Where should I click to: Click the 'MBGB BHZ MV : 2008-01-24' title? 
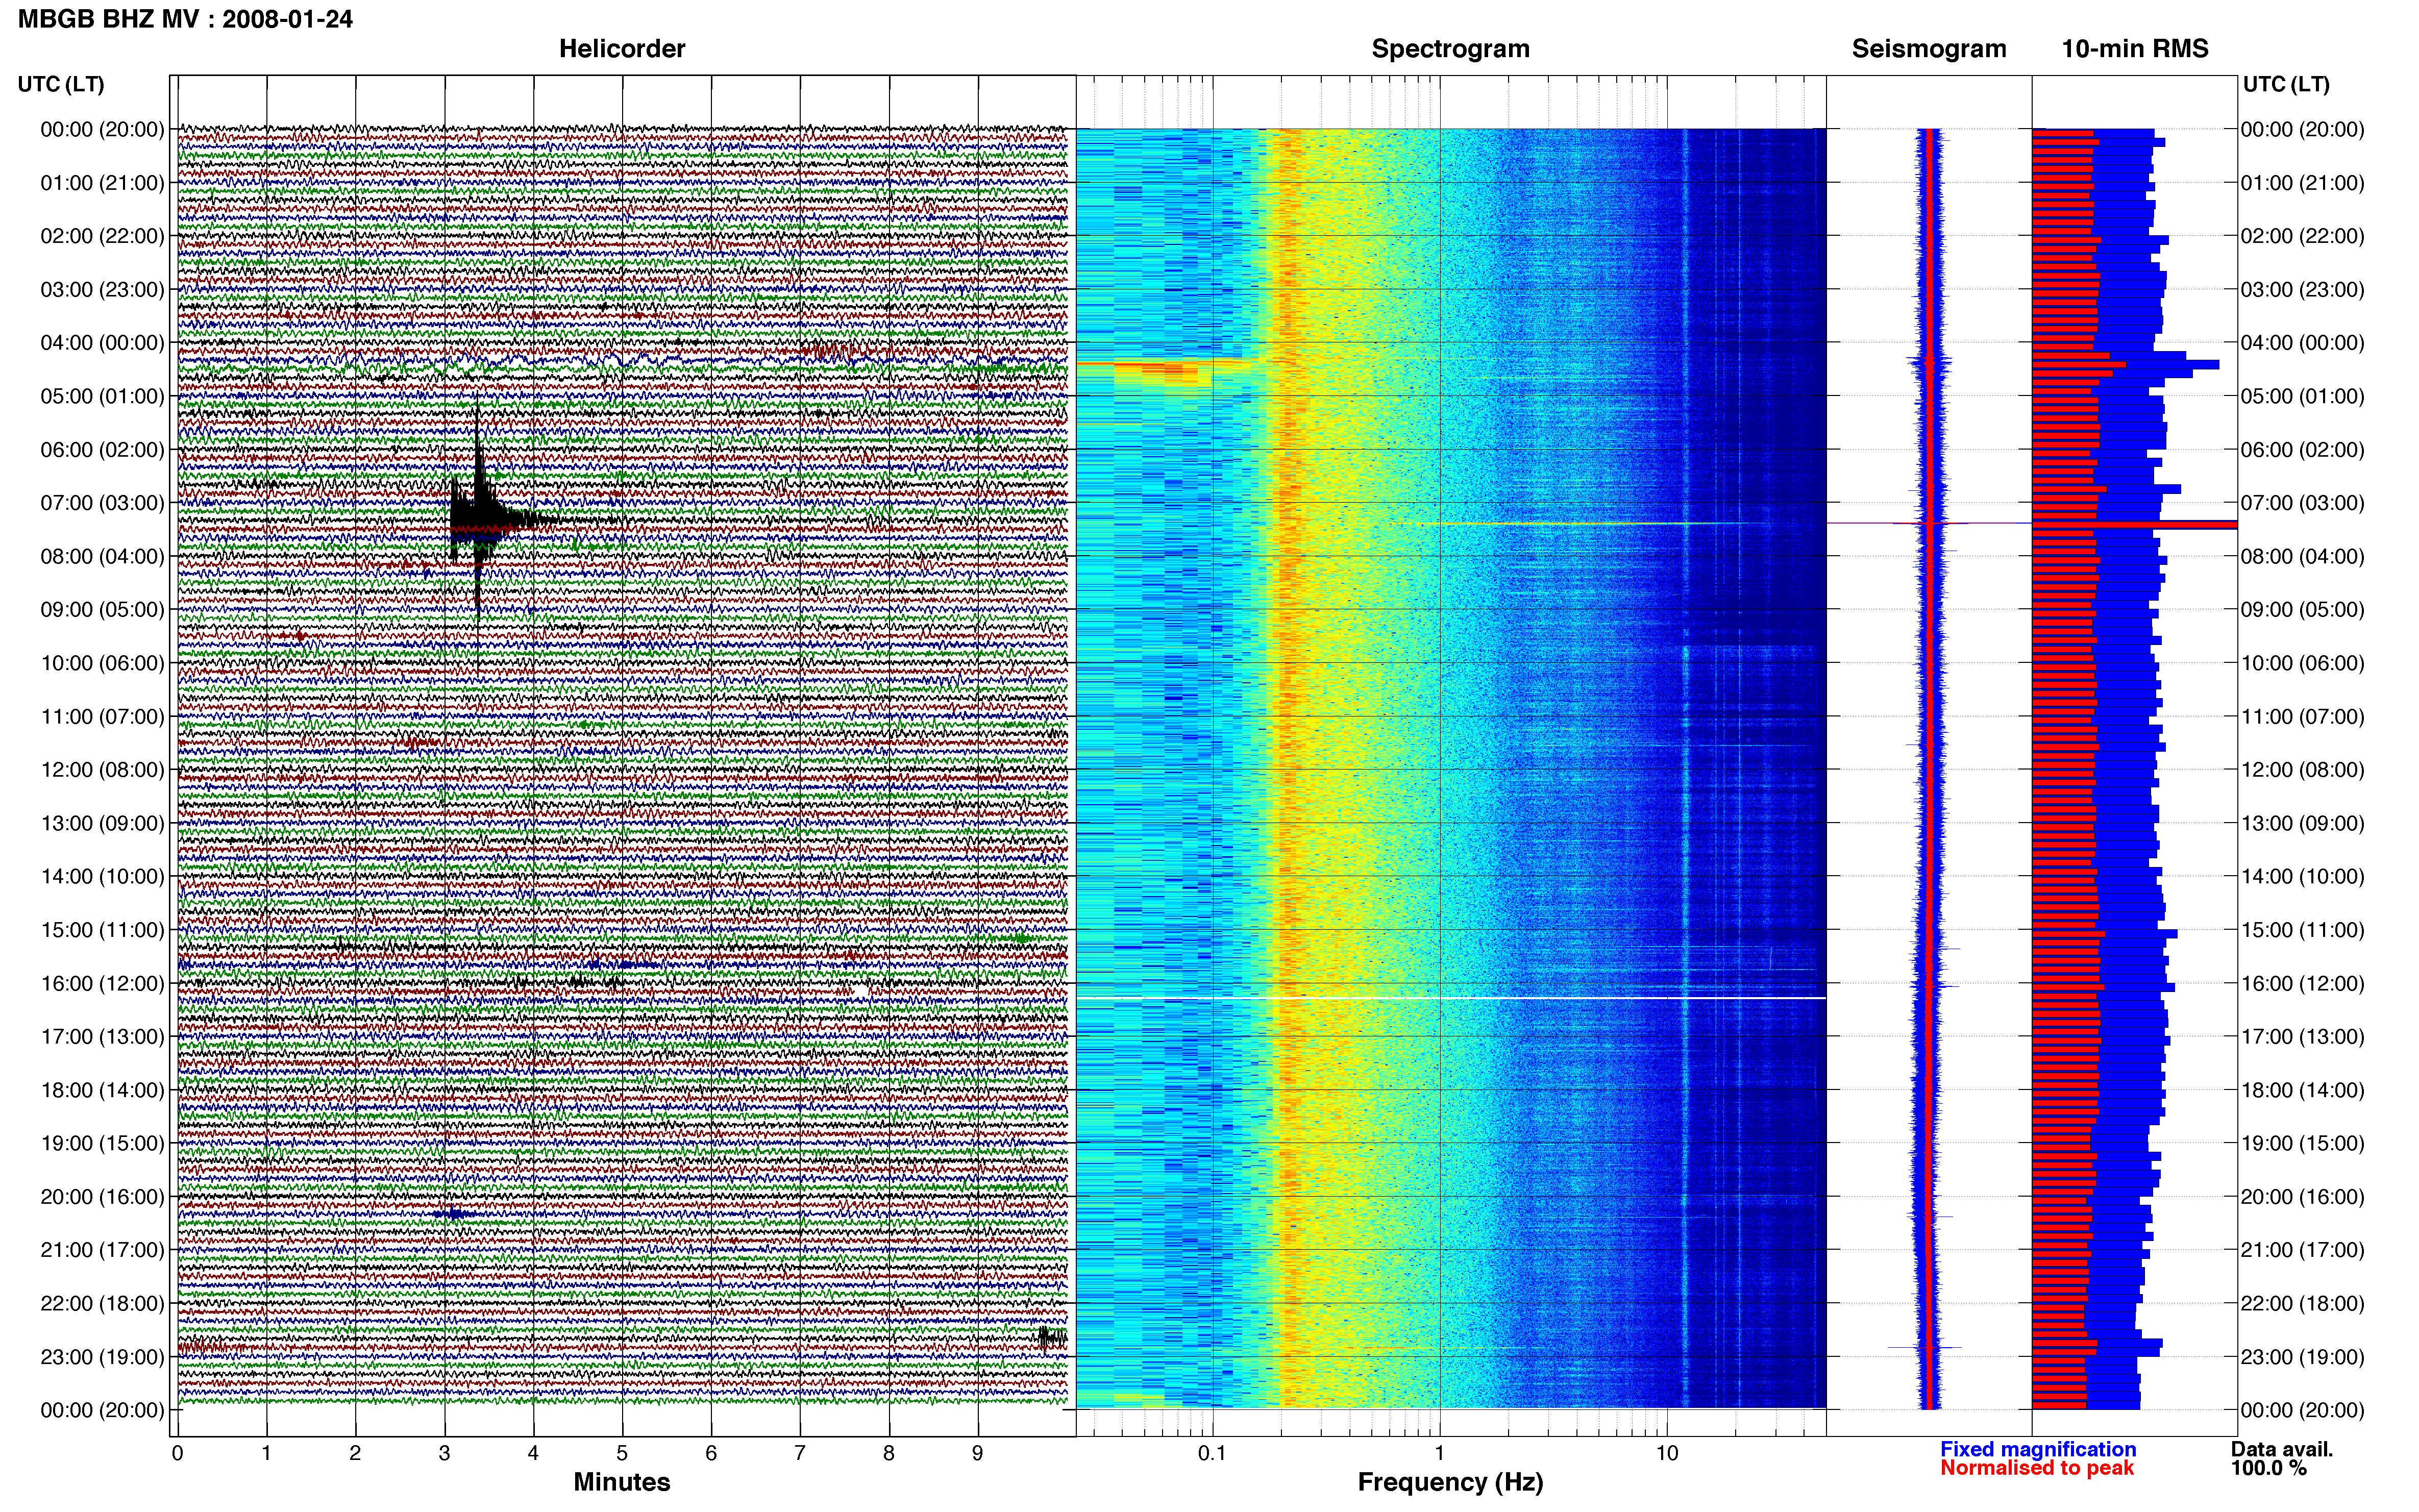pos(185,19)
